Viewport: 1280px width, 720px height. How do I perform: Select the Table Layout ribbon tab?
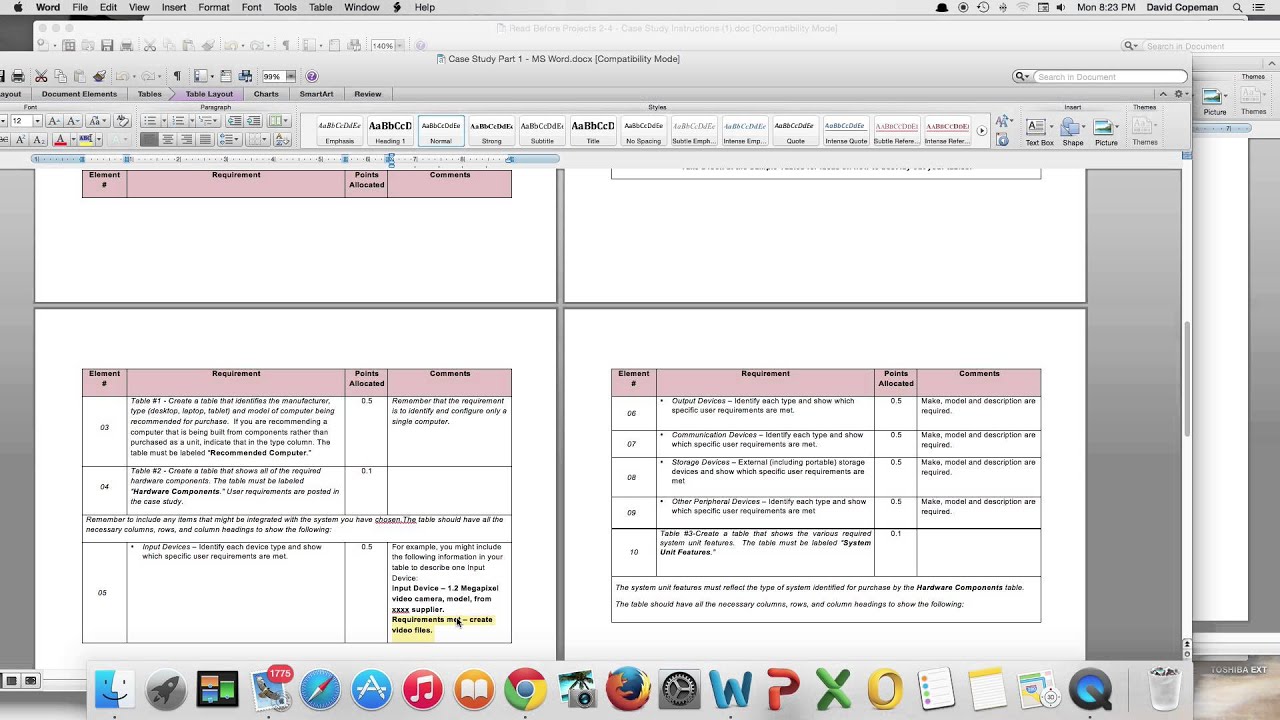pyautogui.click(x=208, y=94)
